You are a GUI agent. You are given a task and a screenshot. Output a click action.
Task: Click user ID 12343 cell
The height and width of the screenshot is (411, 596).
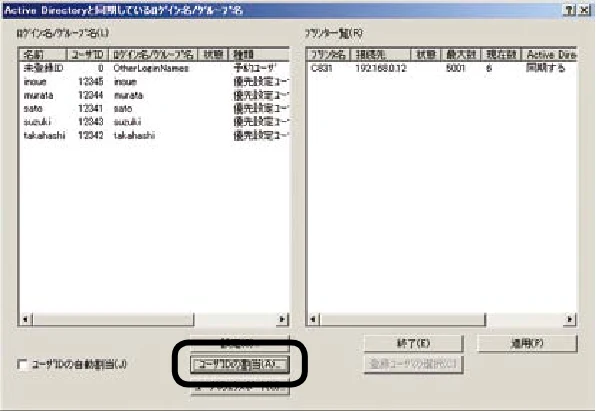90,122
